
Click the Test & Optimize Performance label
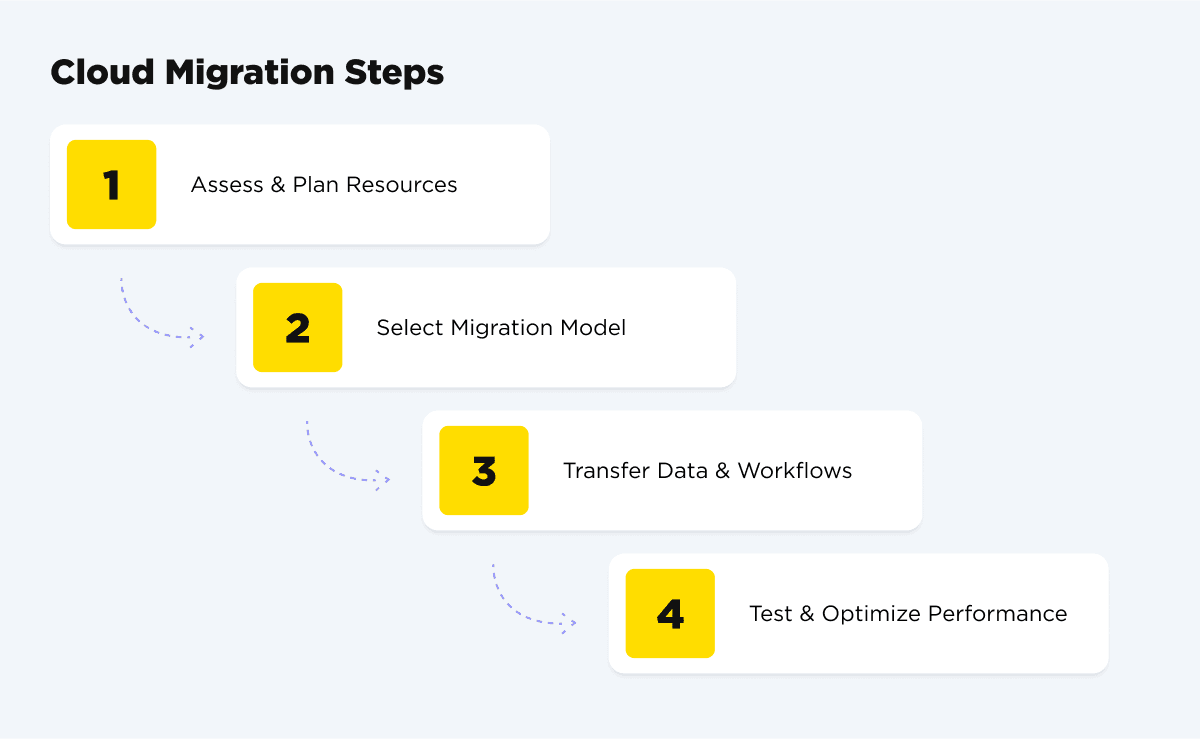point(908,613)
